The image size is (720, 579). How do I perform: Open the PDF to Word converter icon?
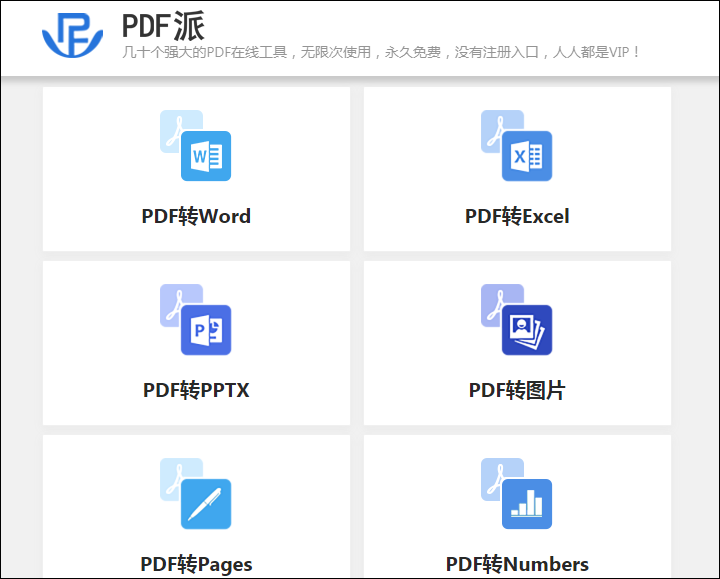pos(196,146)
